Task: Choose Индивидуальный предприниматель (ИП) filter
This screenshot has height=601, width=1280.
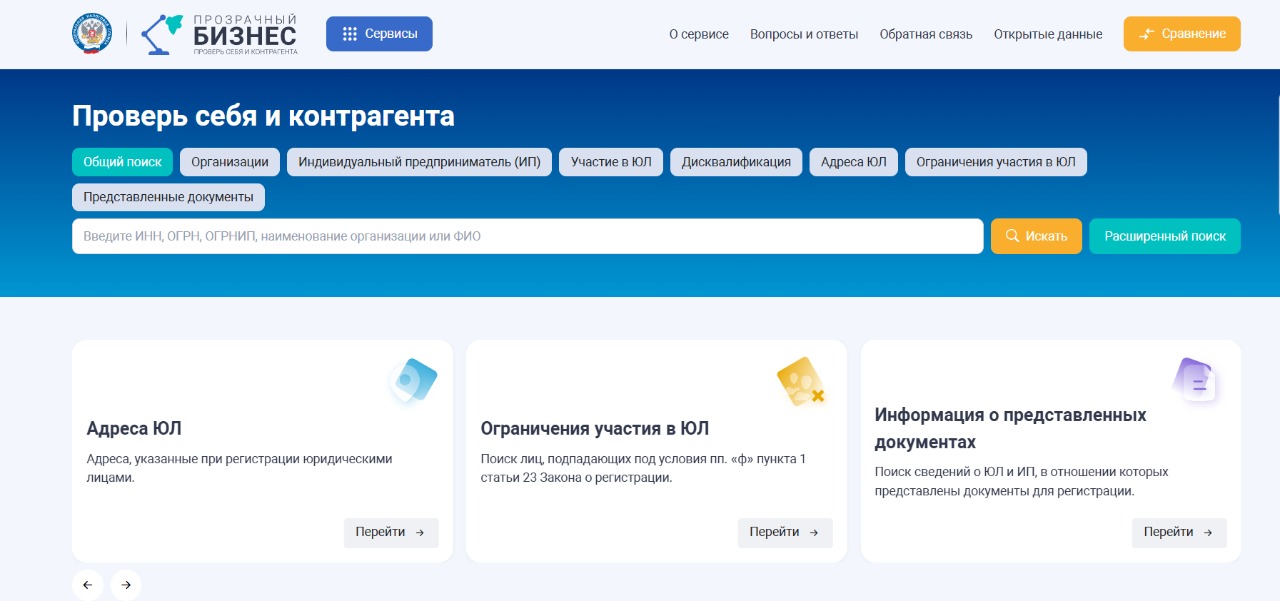Action: pos(419,162)
